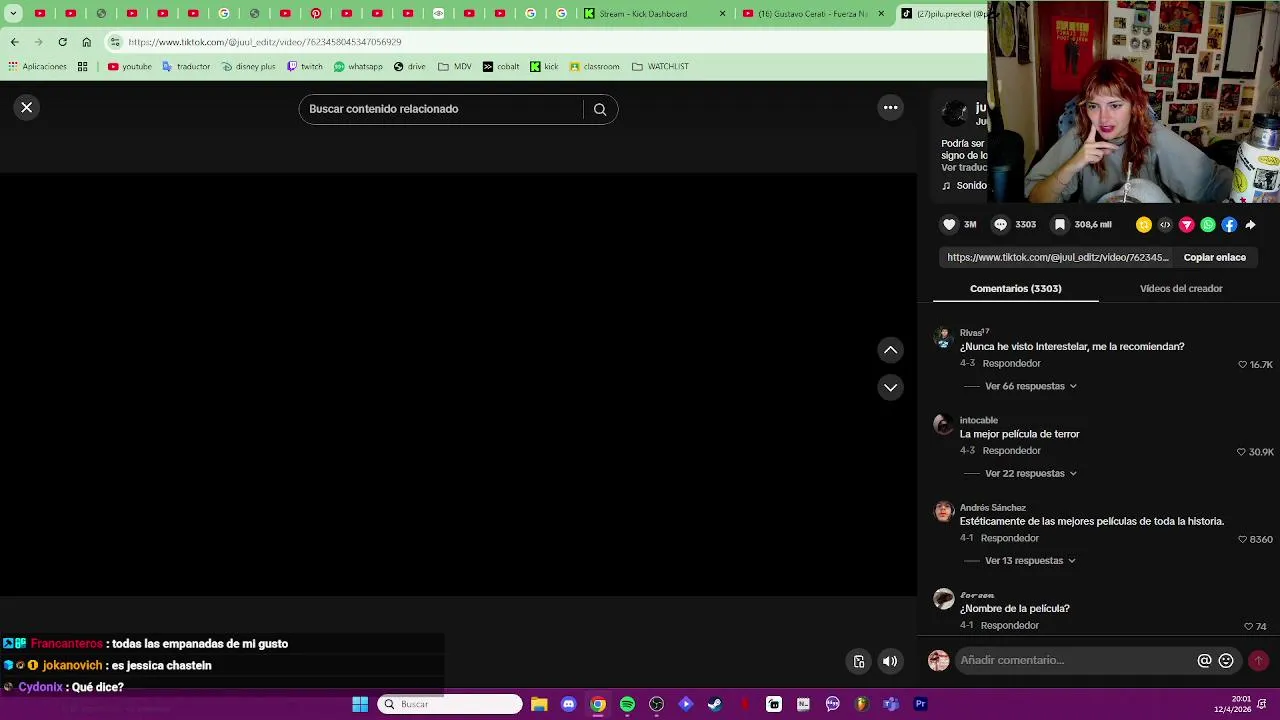Image resolution: width=1280 pixels, height=720 pixels.
Task: Open the MDV bookmarks folder
Action: pyautogui.click(x=454, y=67)
